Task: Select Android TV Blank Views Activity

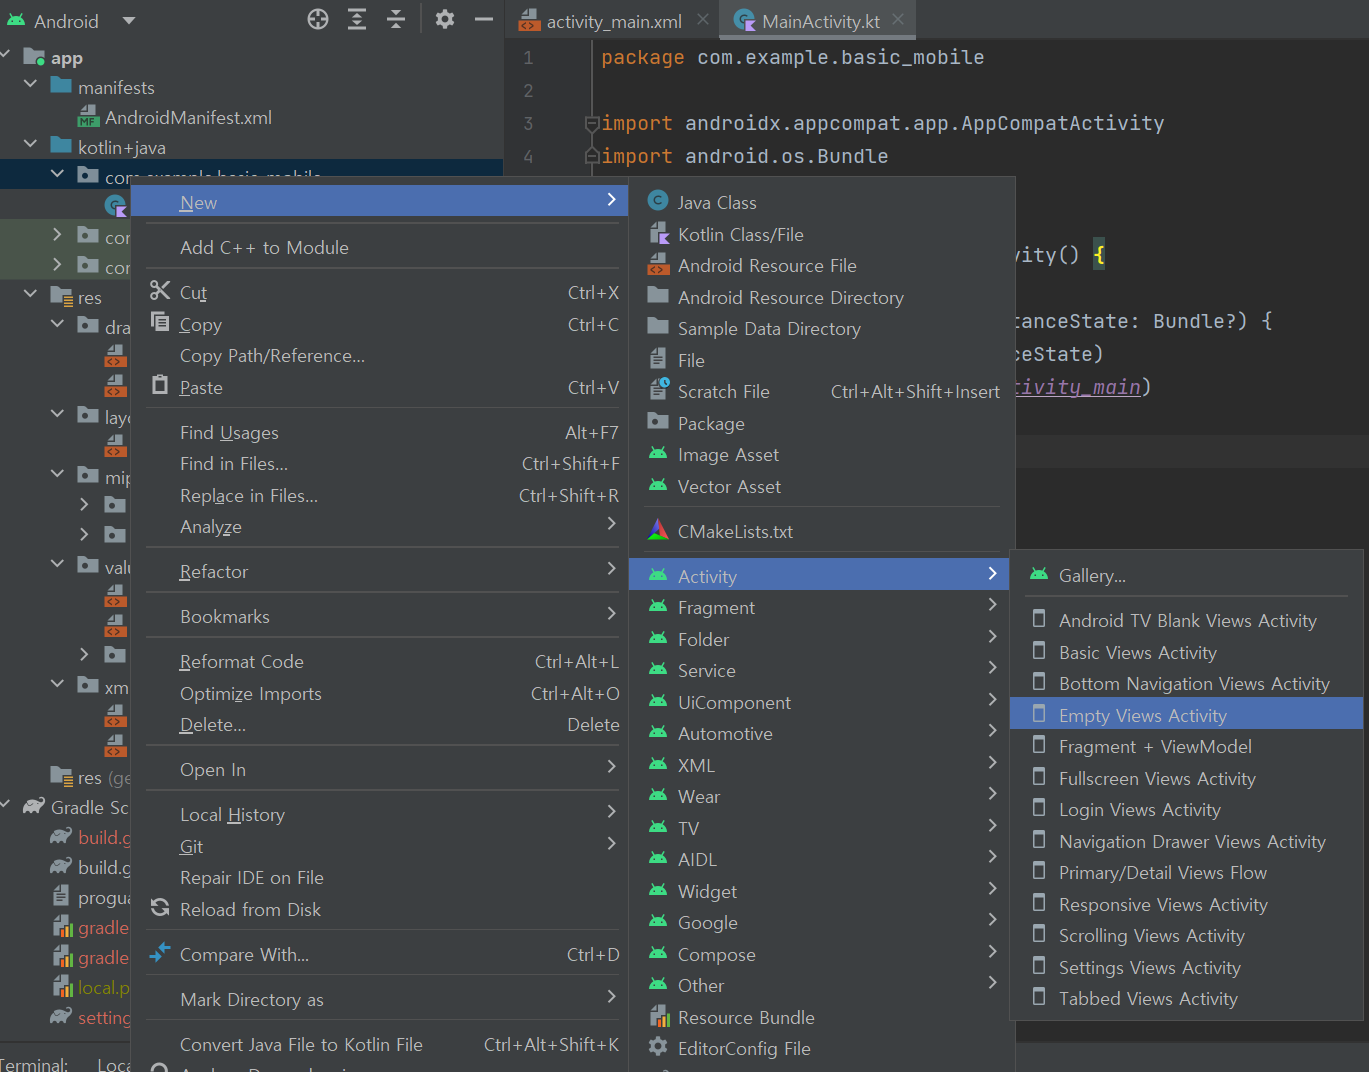Action: click(1187, 620)
